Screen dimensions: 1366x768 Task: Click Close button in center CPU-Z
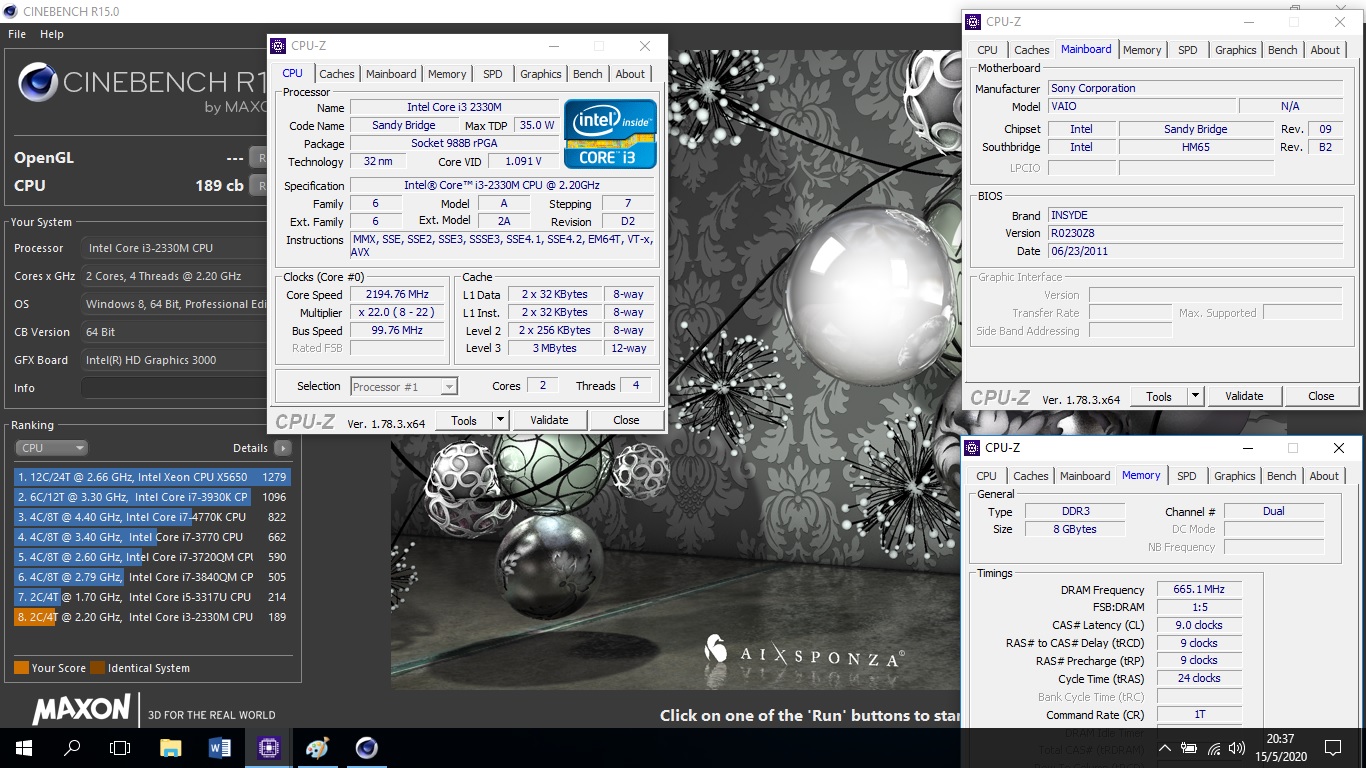coord(626,421)
